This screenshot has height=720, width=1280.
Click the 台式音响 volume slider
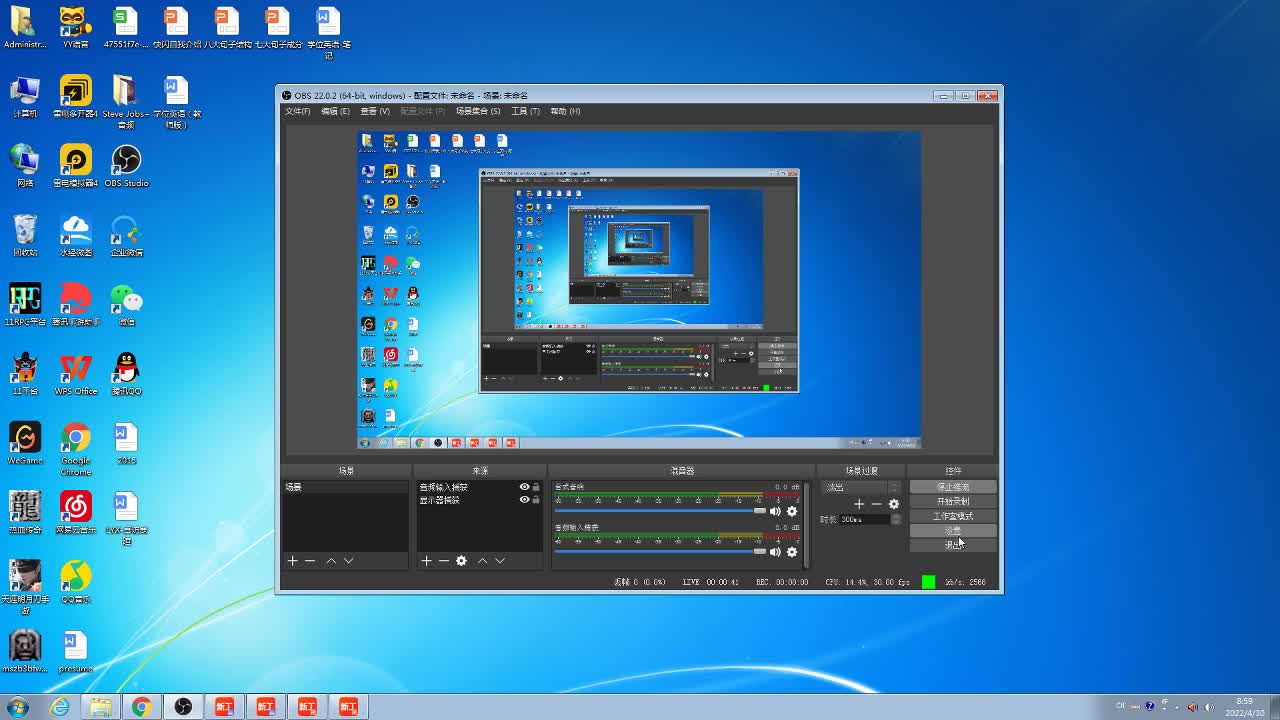[x=660, y=511]
